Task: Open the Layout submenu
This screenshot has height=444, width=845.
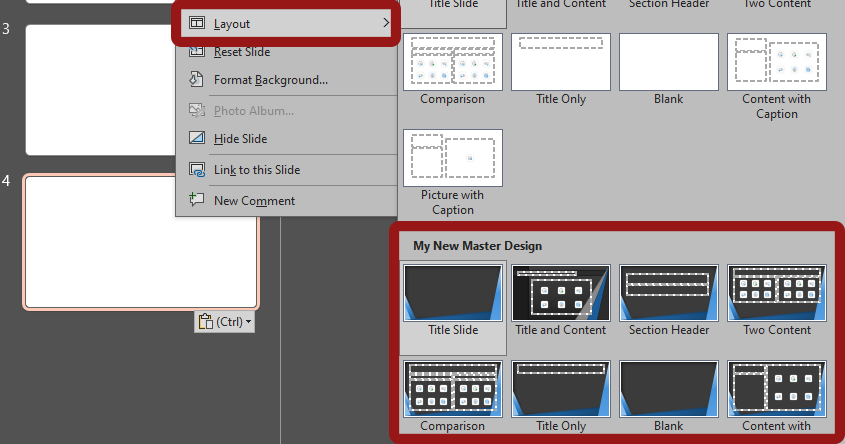Action: (x=286, y=23)
